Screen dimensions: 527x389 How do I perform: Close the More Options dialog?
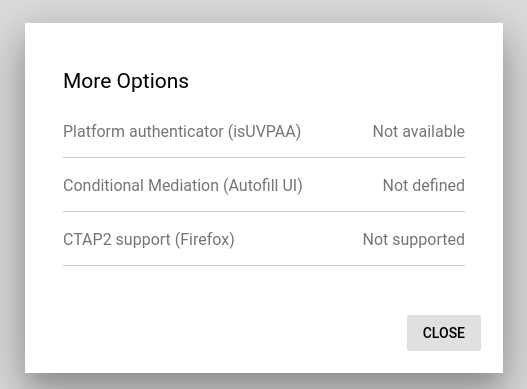(x=444, y=333)
